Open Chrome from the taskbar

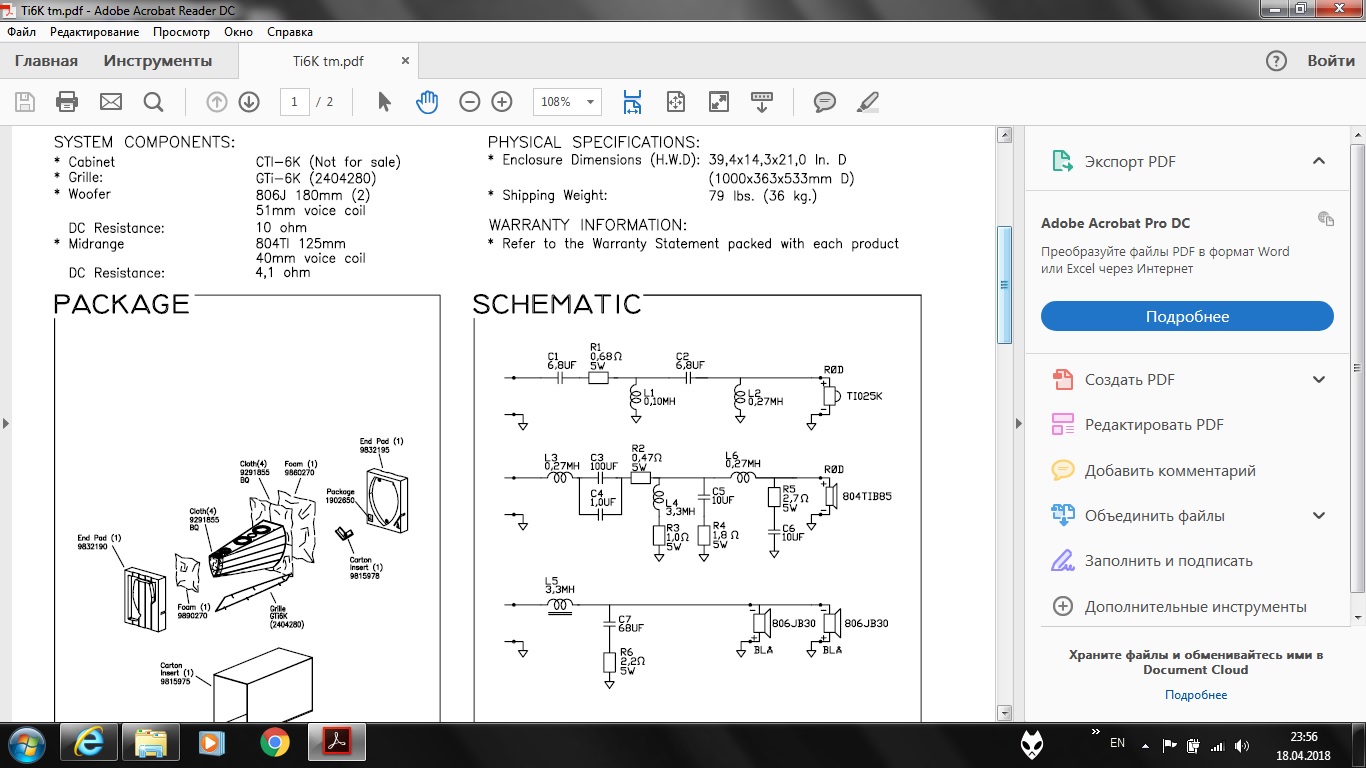coord(274,743)
